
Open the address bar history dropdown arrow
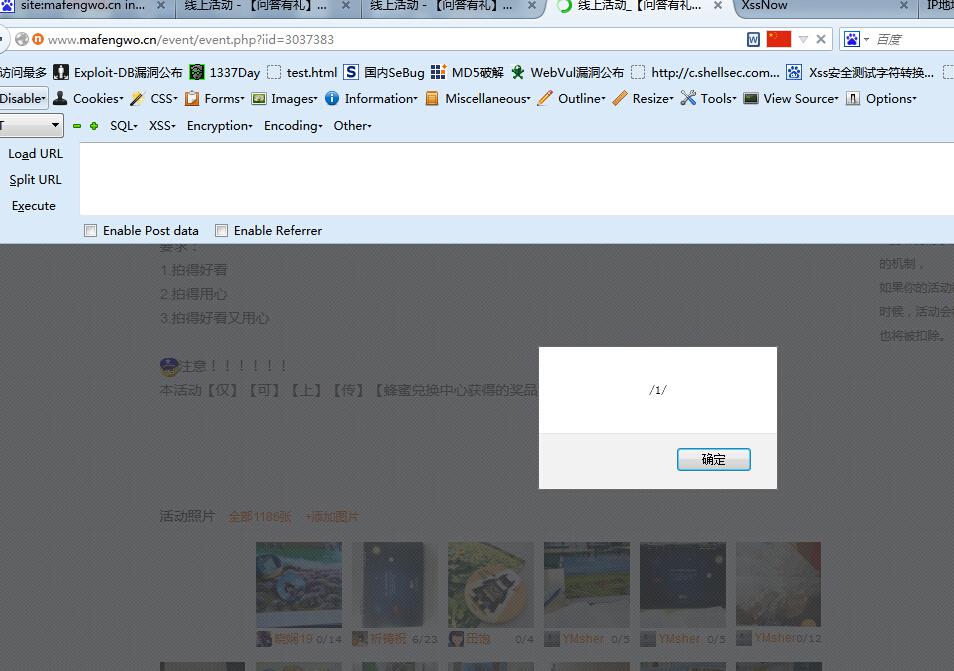[x=803, y=40]
